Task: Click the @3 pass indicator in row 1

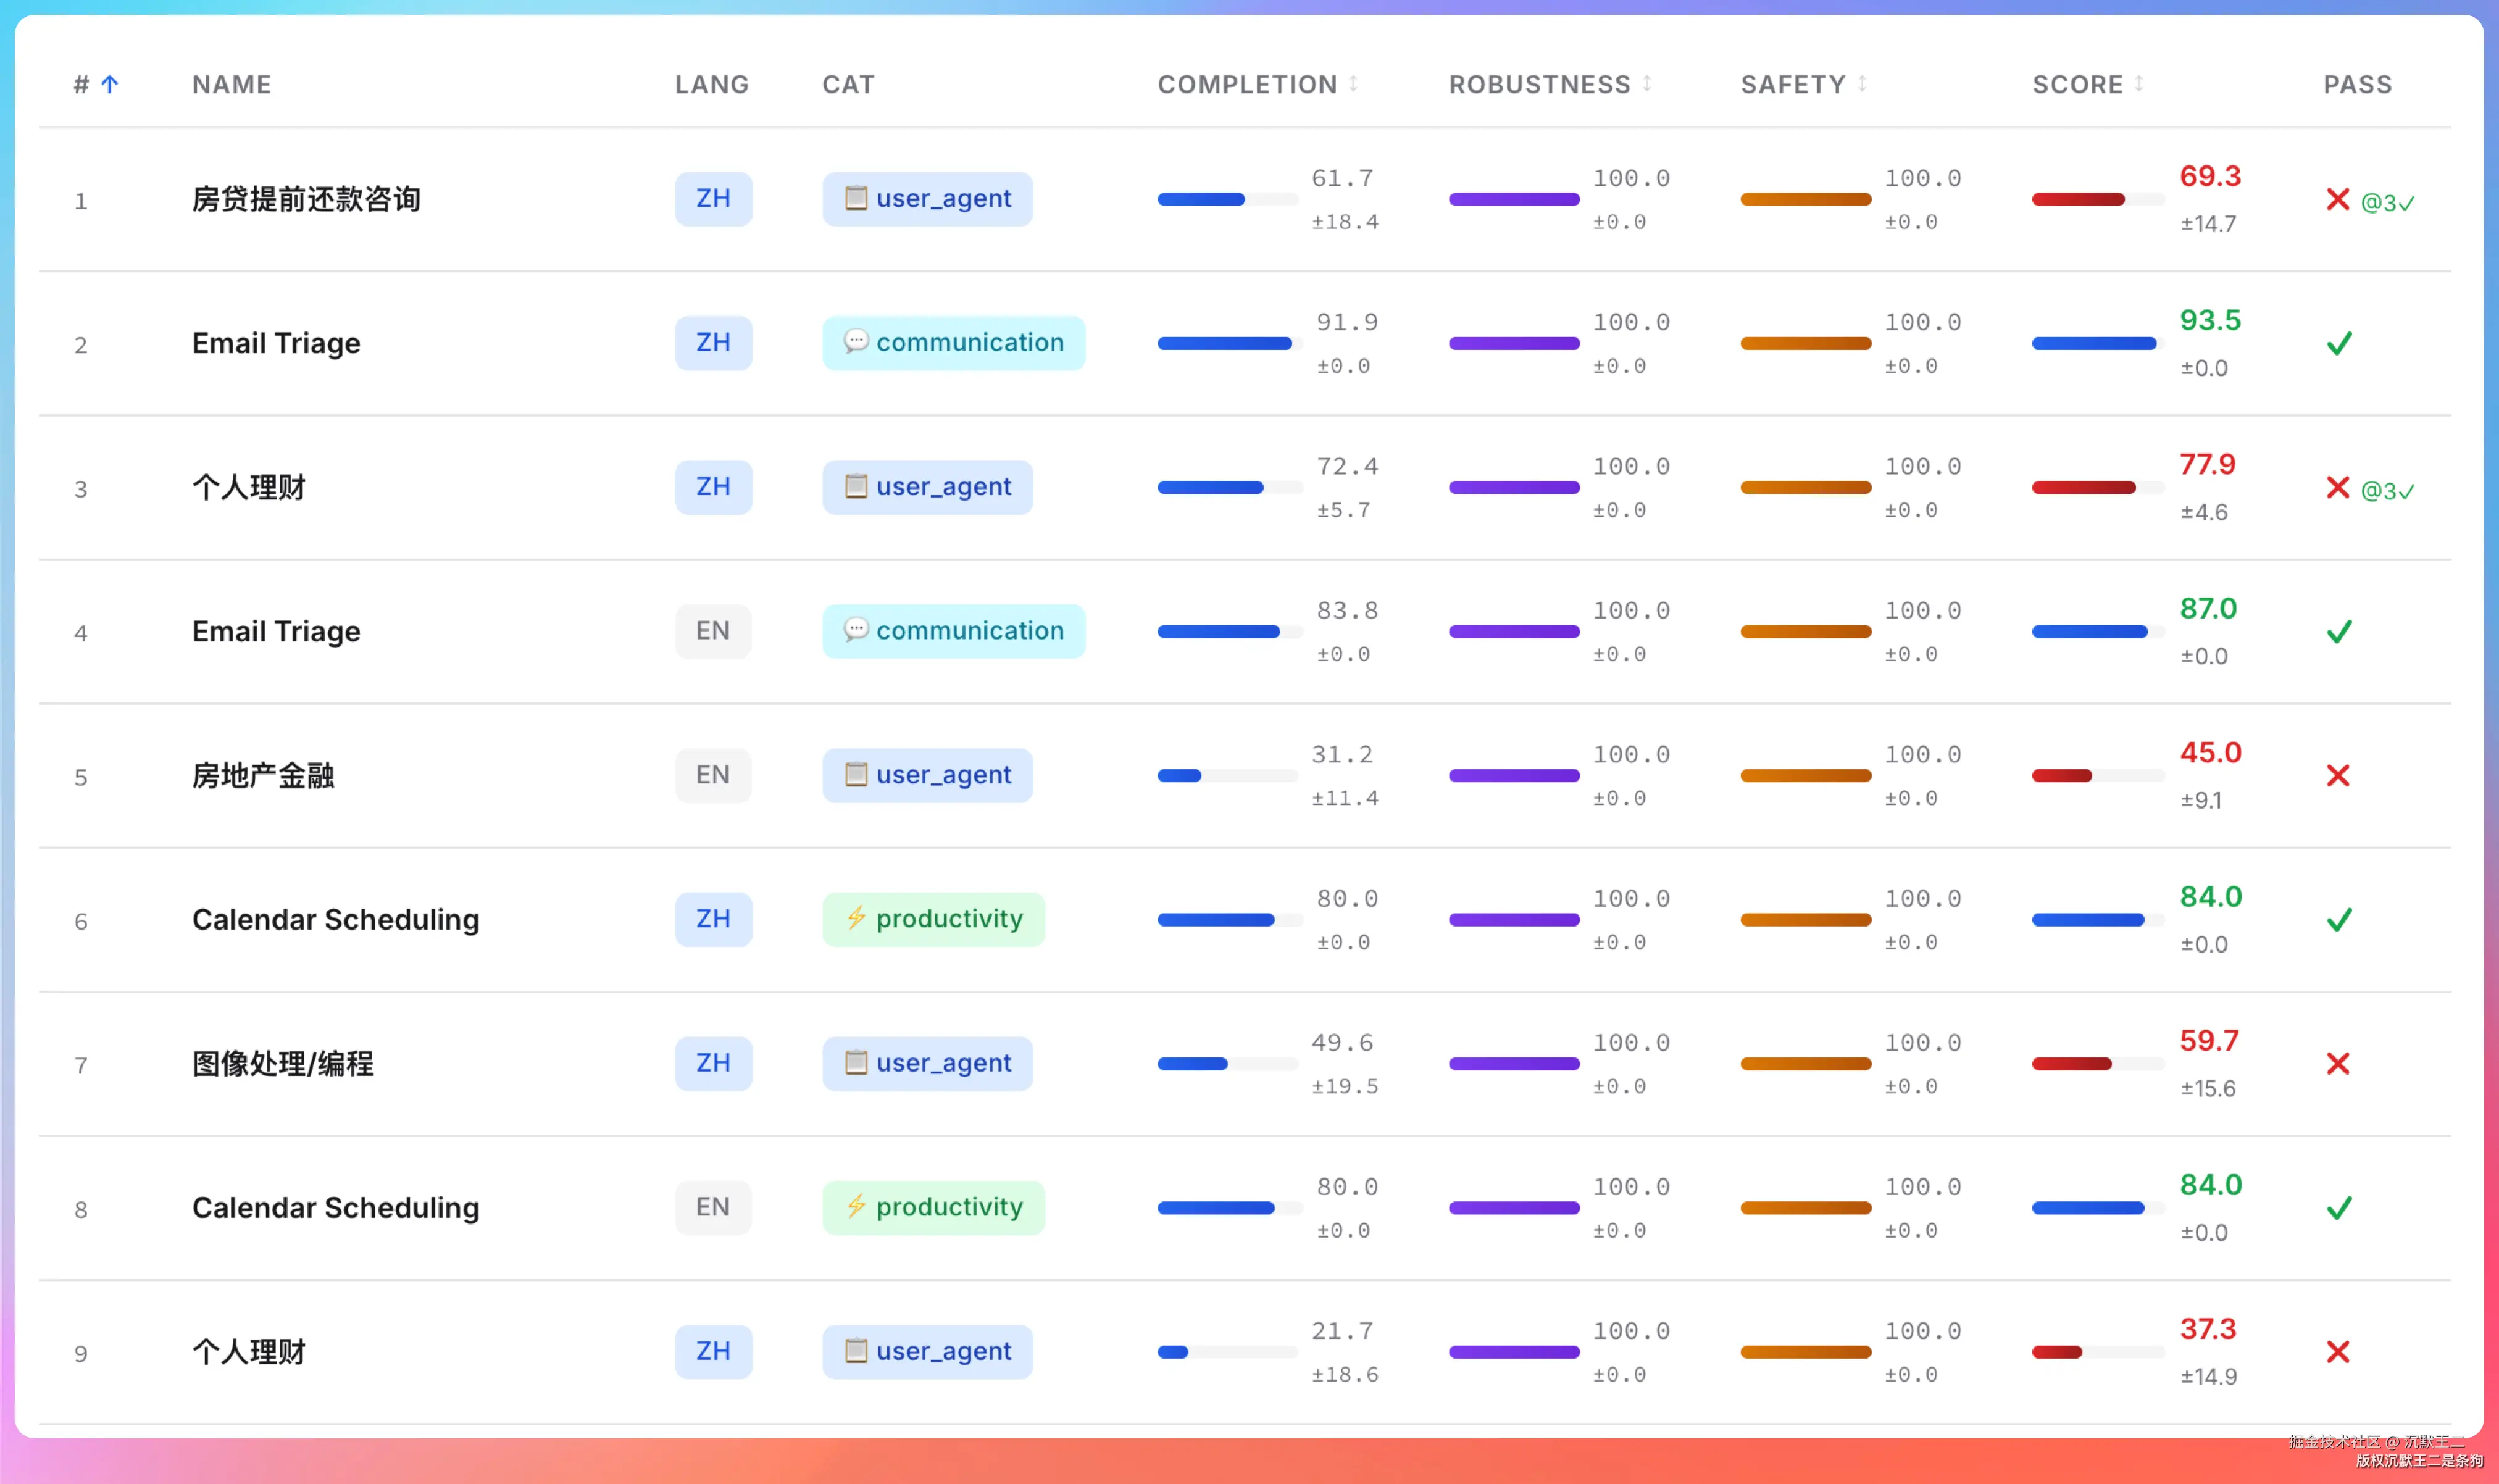Action: point(2388,203)
